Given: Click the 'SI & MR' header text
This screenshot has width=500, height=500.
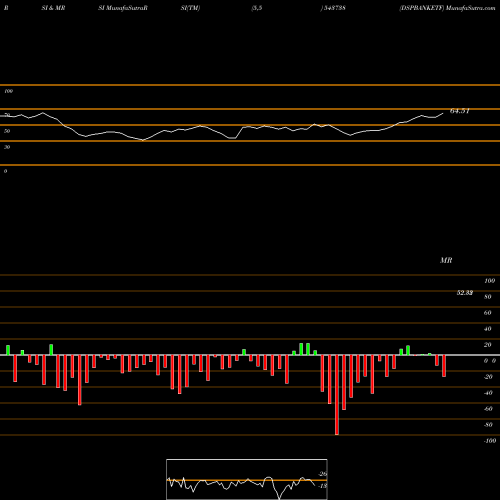Looking at the screenshot, I should (53, 8).
